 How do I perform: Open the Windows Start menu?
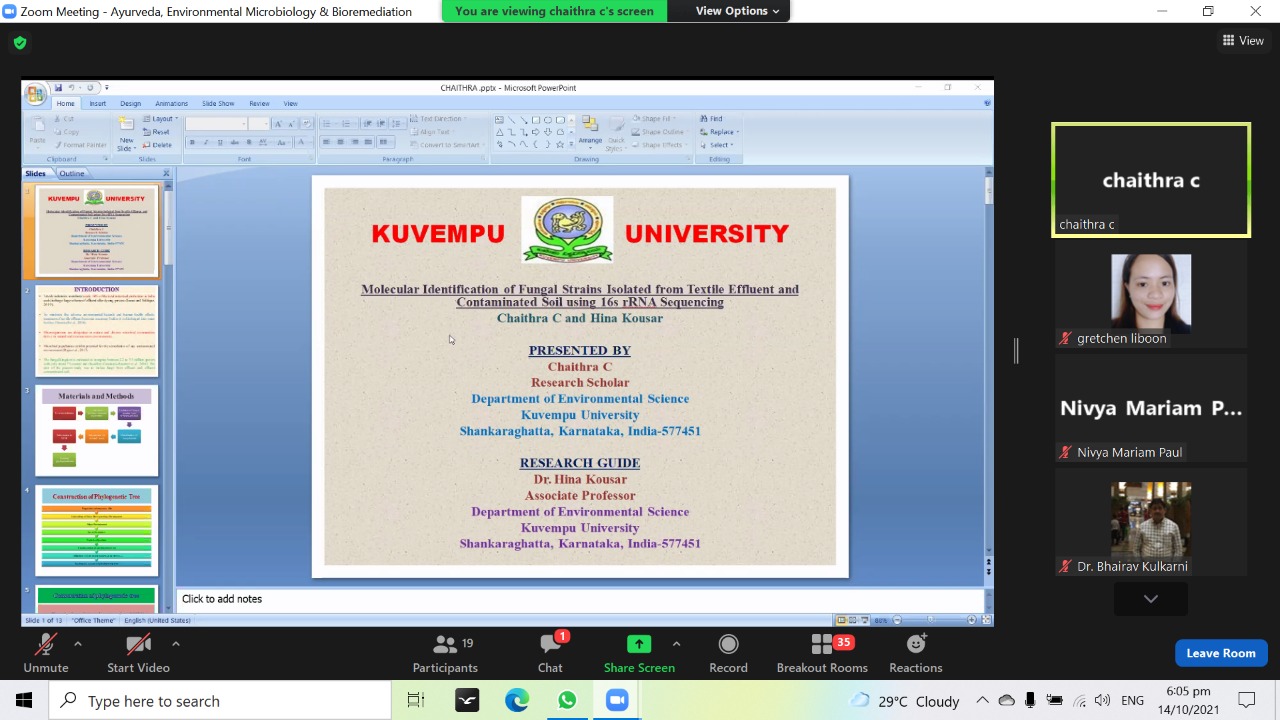point(24,701)
